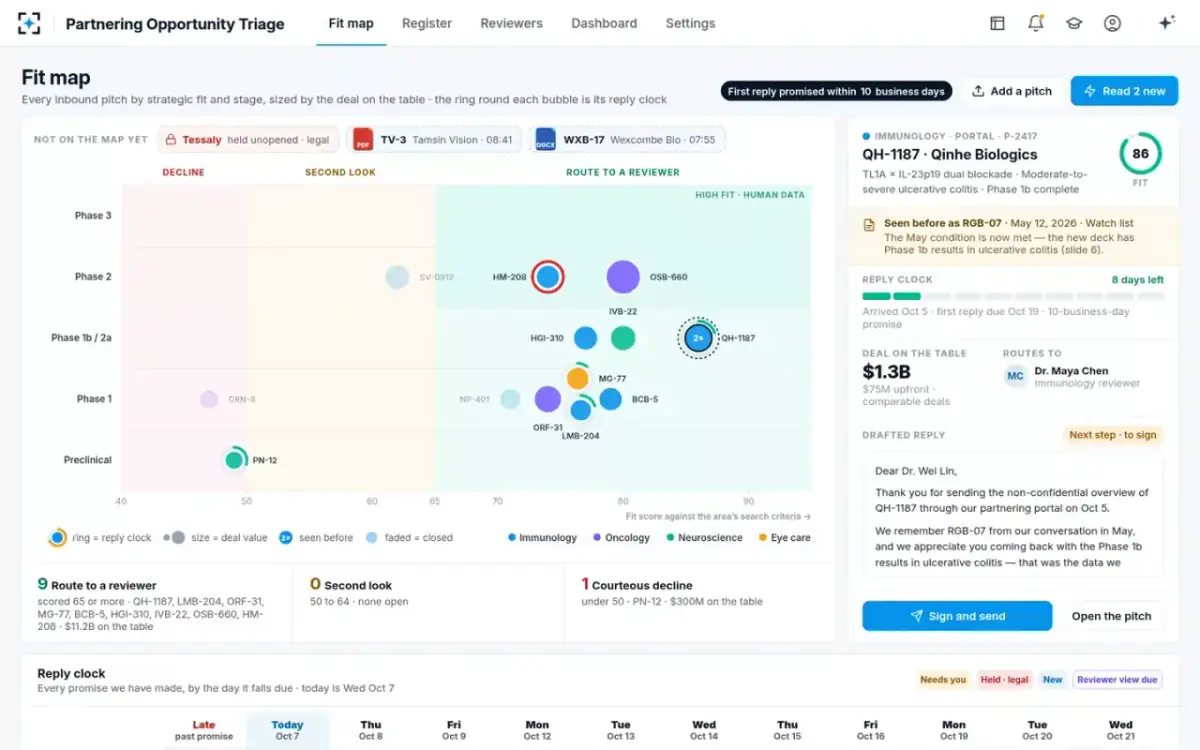Toggle the New filter chip
Viewport: 1200px width, 750px height.
tap(1053, 680)
